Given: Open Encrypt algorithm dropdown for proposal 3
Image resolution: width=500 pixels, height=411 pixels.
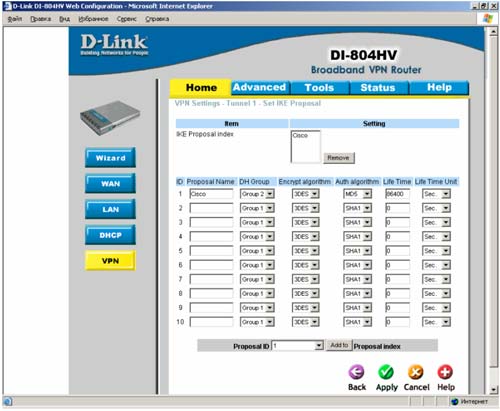Looking at the screenshot, I should click(306, 222).
